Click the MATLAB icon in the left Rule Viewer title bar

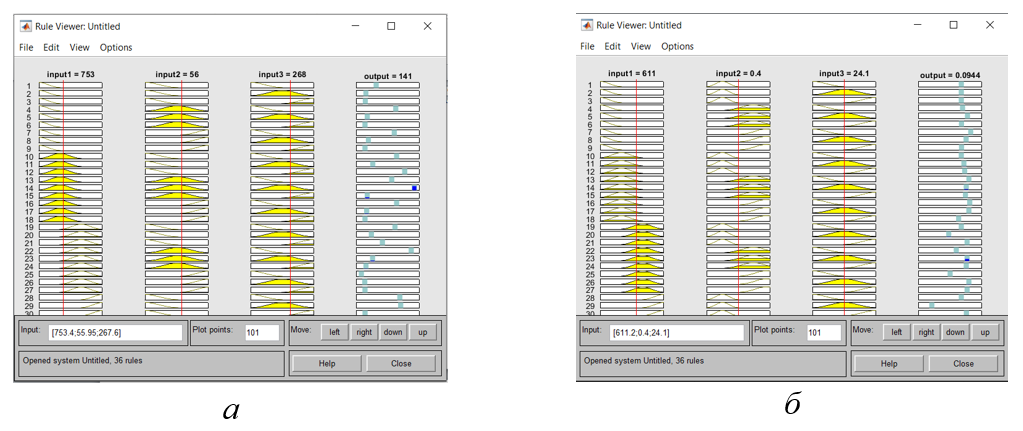26,26
